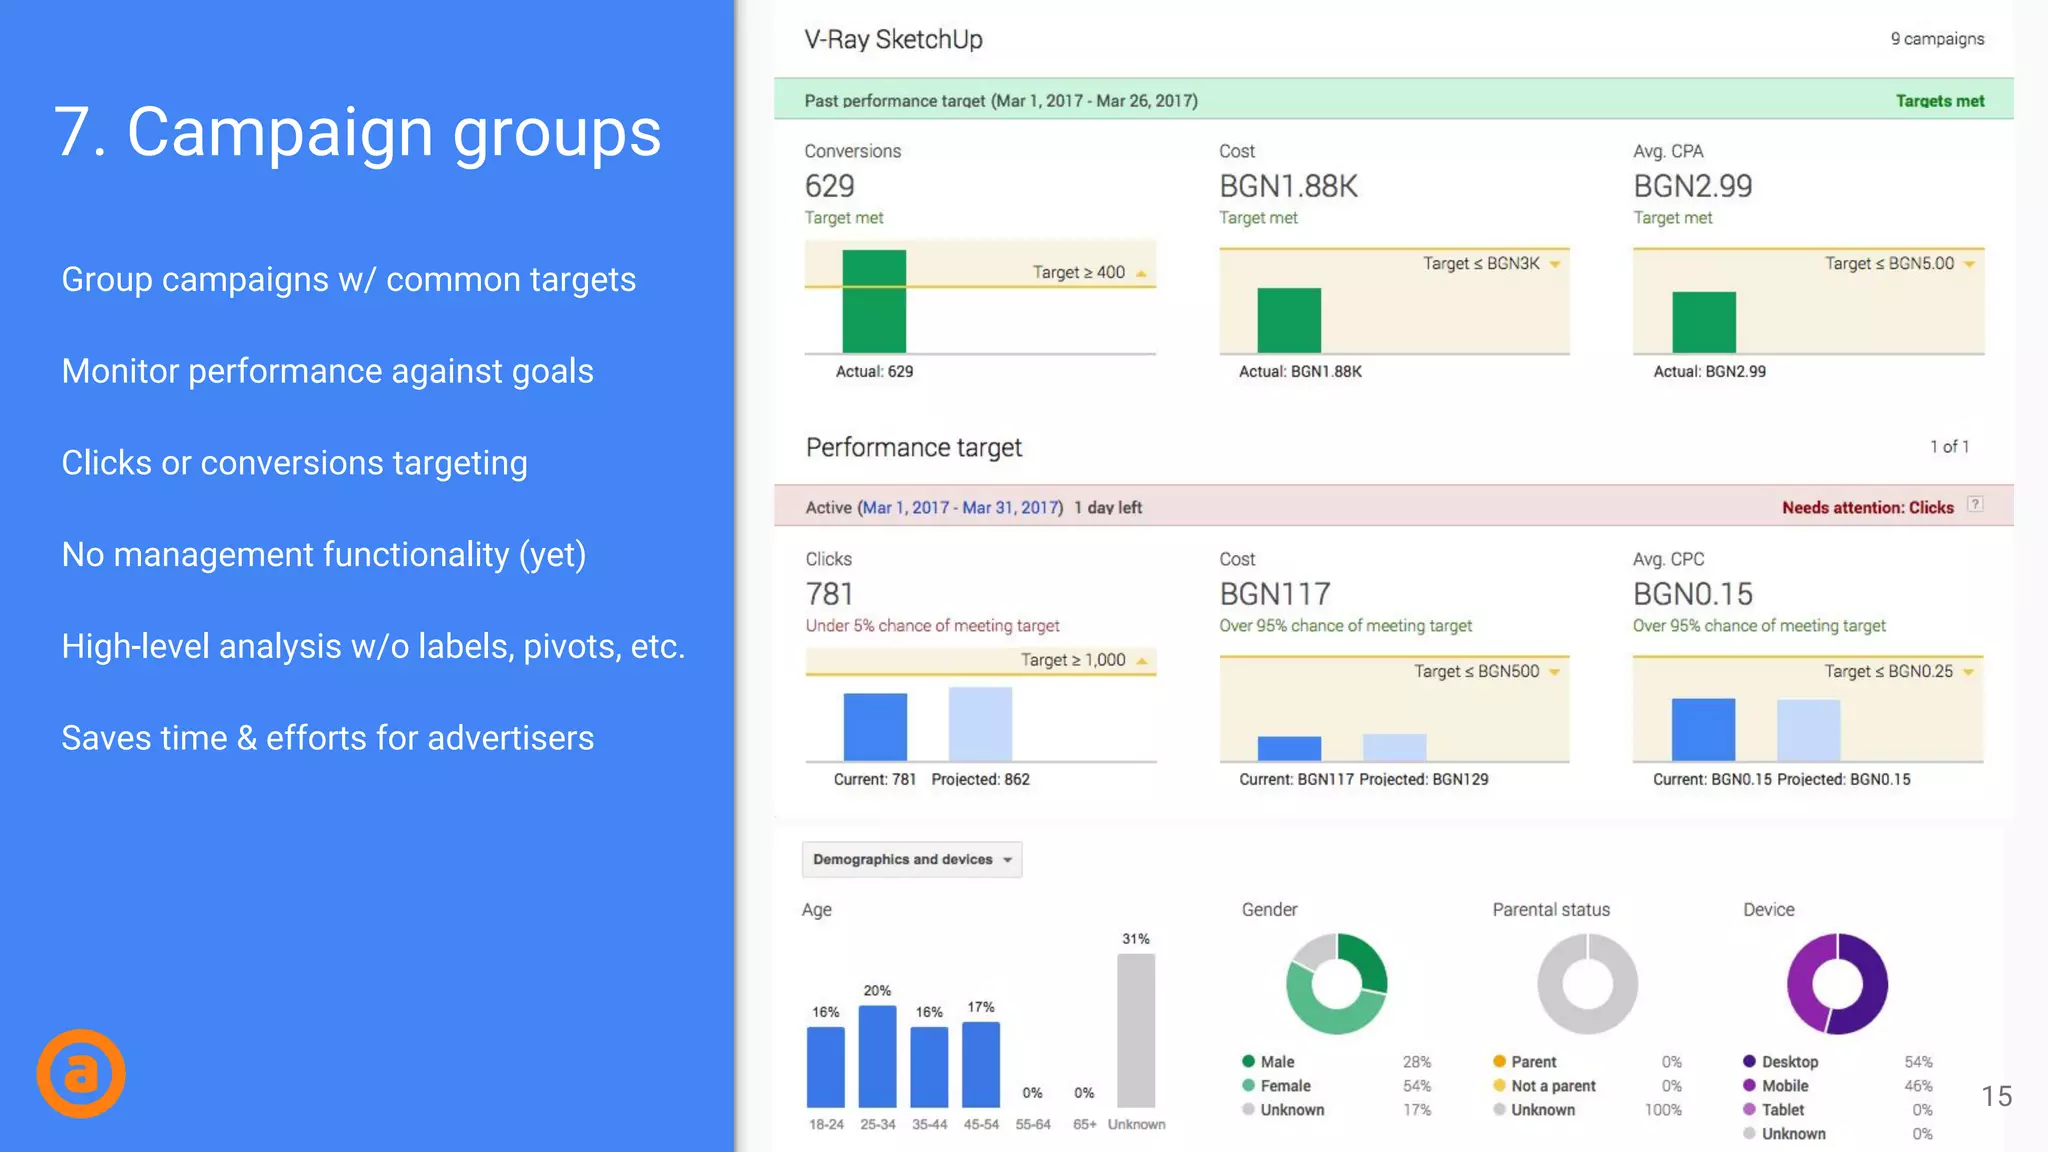Click the Needs attention: Clicks label
Viewport: 2048px width, 1152px height.
click(1867, 508)
